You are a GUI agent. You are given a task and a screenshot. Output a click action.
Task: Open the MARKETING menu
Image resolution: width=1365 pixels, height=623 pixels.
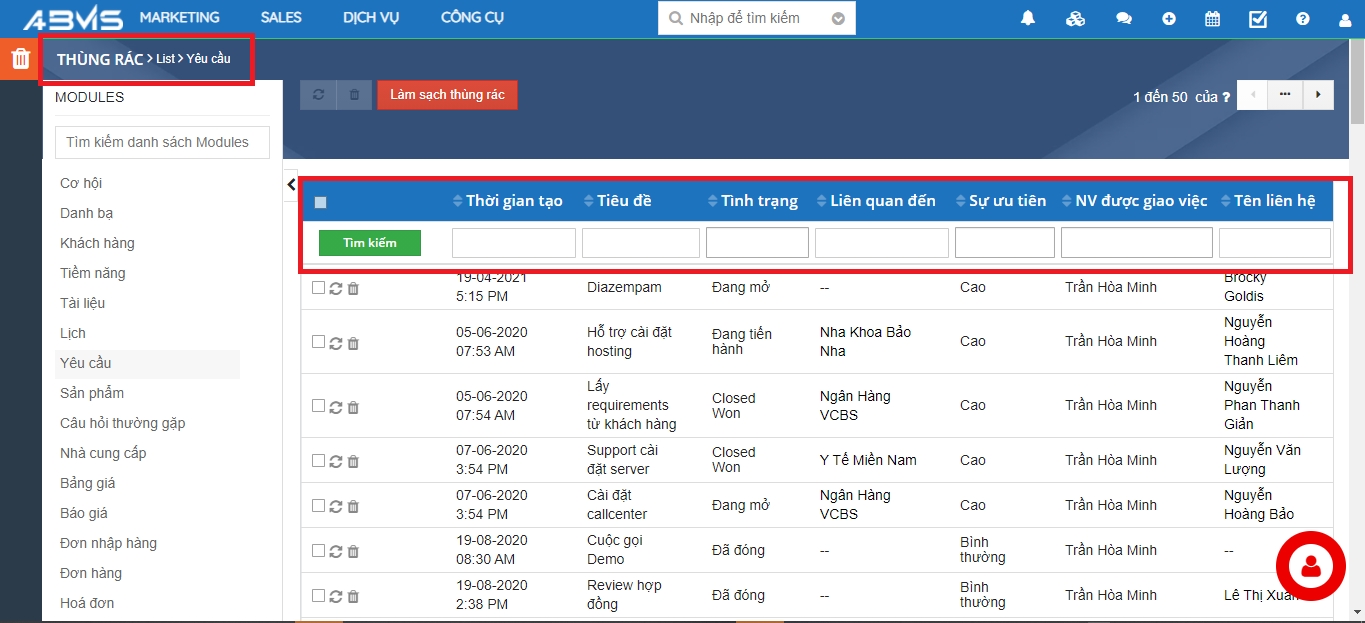tap(179, 18)
